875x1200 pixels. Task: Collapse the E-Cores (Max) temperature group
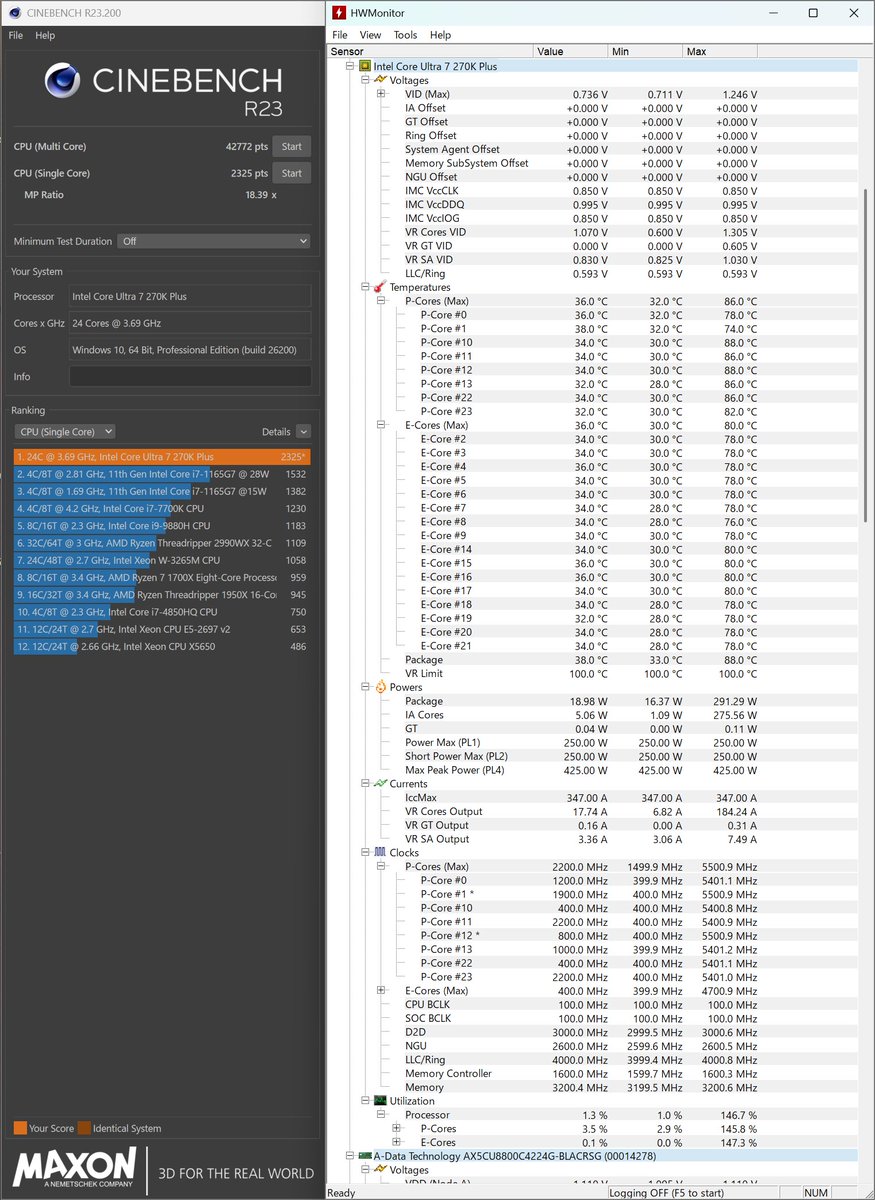[381, 425]
